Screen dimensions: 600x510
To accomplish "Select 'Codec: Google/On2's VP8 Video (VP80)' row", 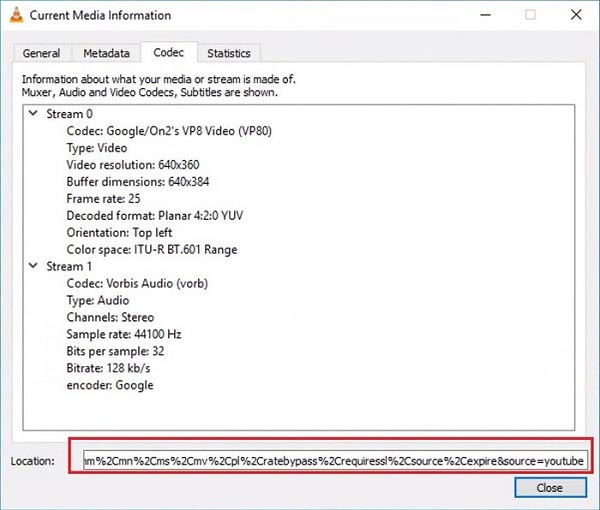I will [x=169, y=131].
